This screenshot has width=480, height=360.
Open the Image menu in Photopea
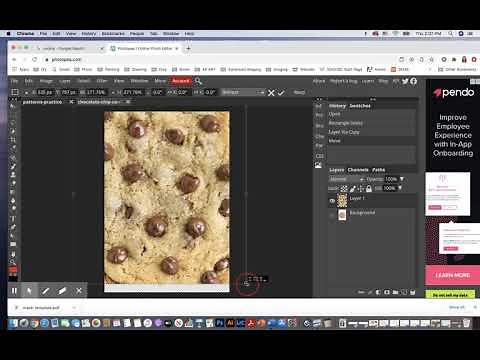pos(46,81)
